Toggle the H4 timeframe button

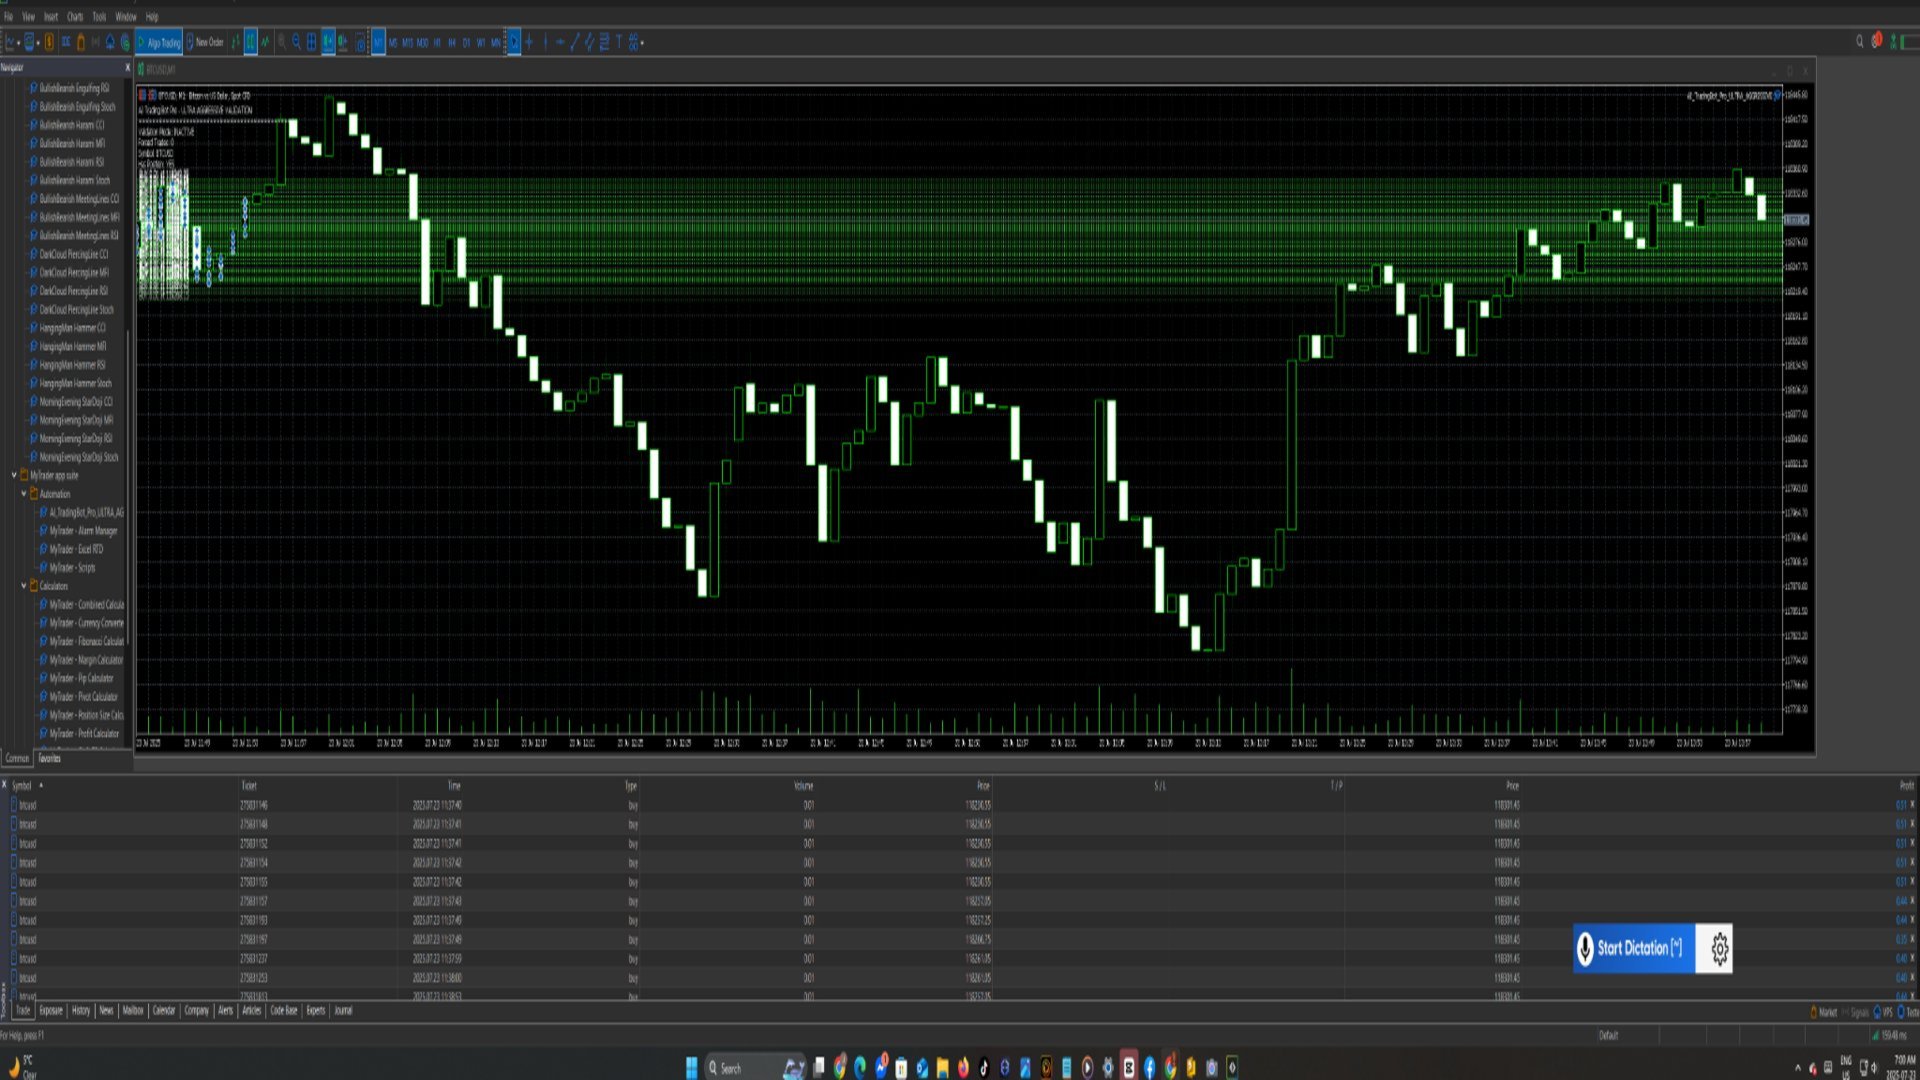pyautogui.click(x=452, y=42)
